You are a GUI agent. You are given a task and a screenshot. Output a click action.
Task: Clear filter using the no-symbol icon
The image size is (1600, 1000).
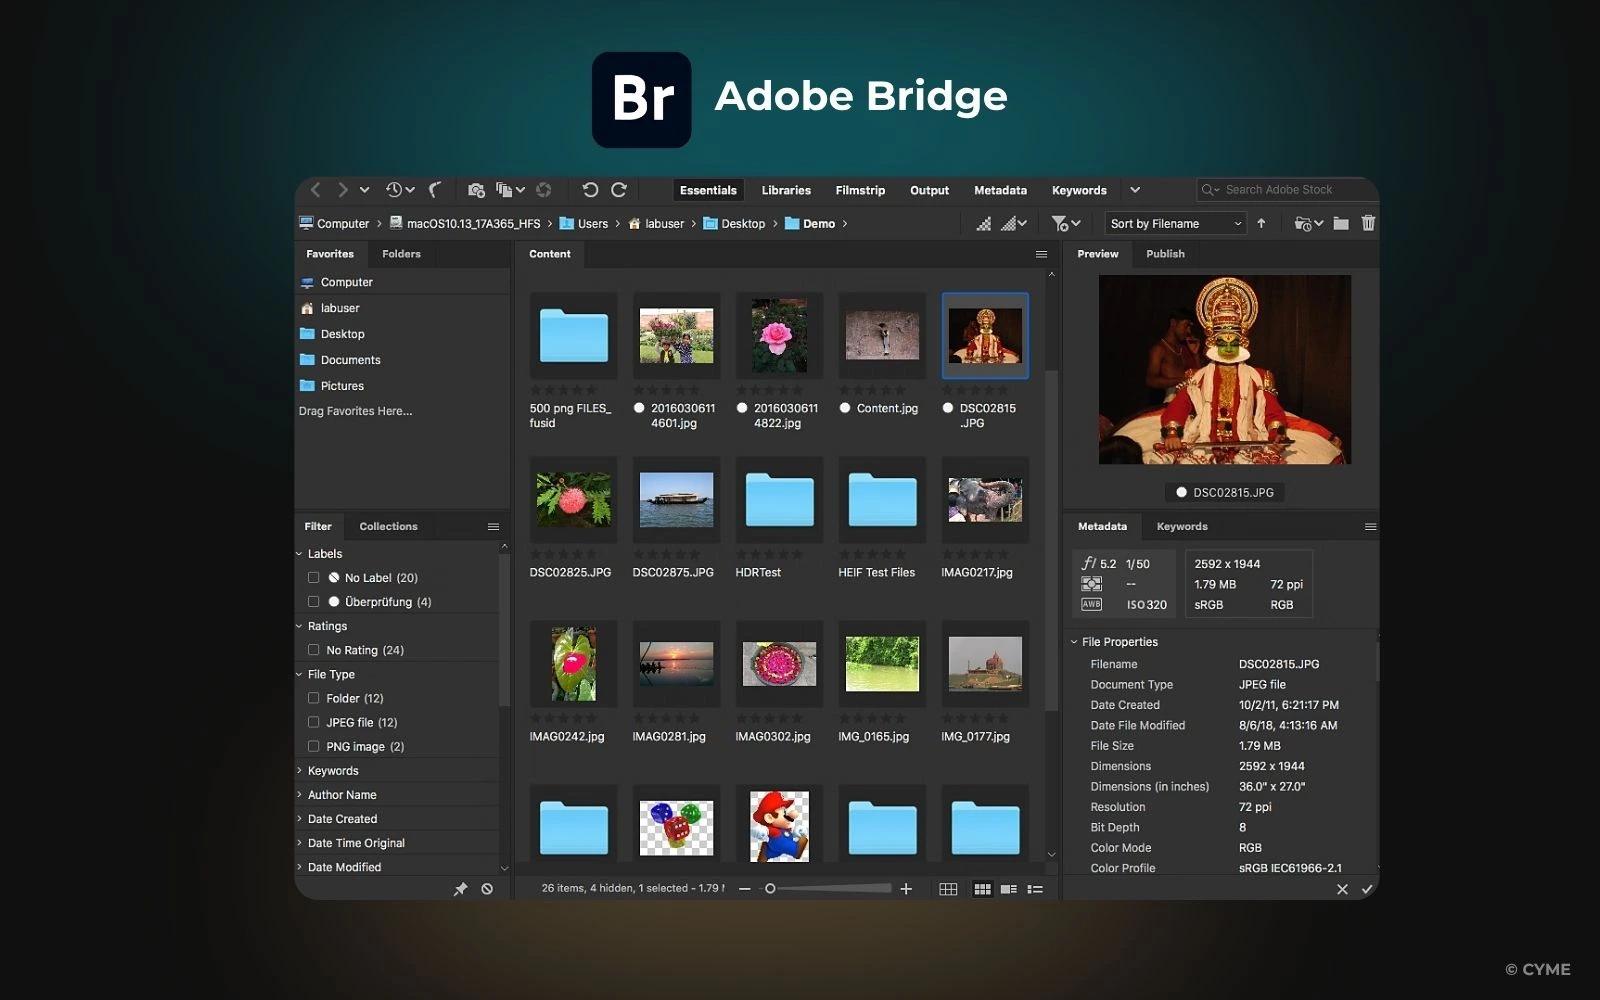coord(487,889)
